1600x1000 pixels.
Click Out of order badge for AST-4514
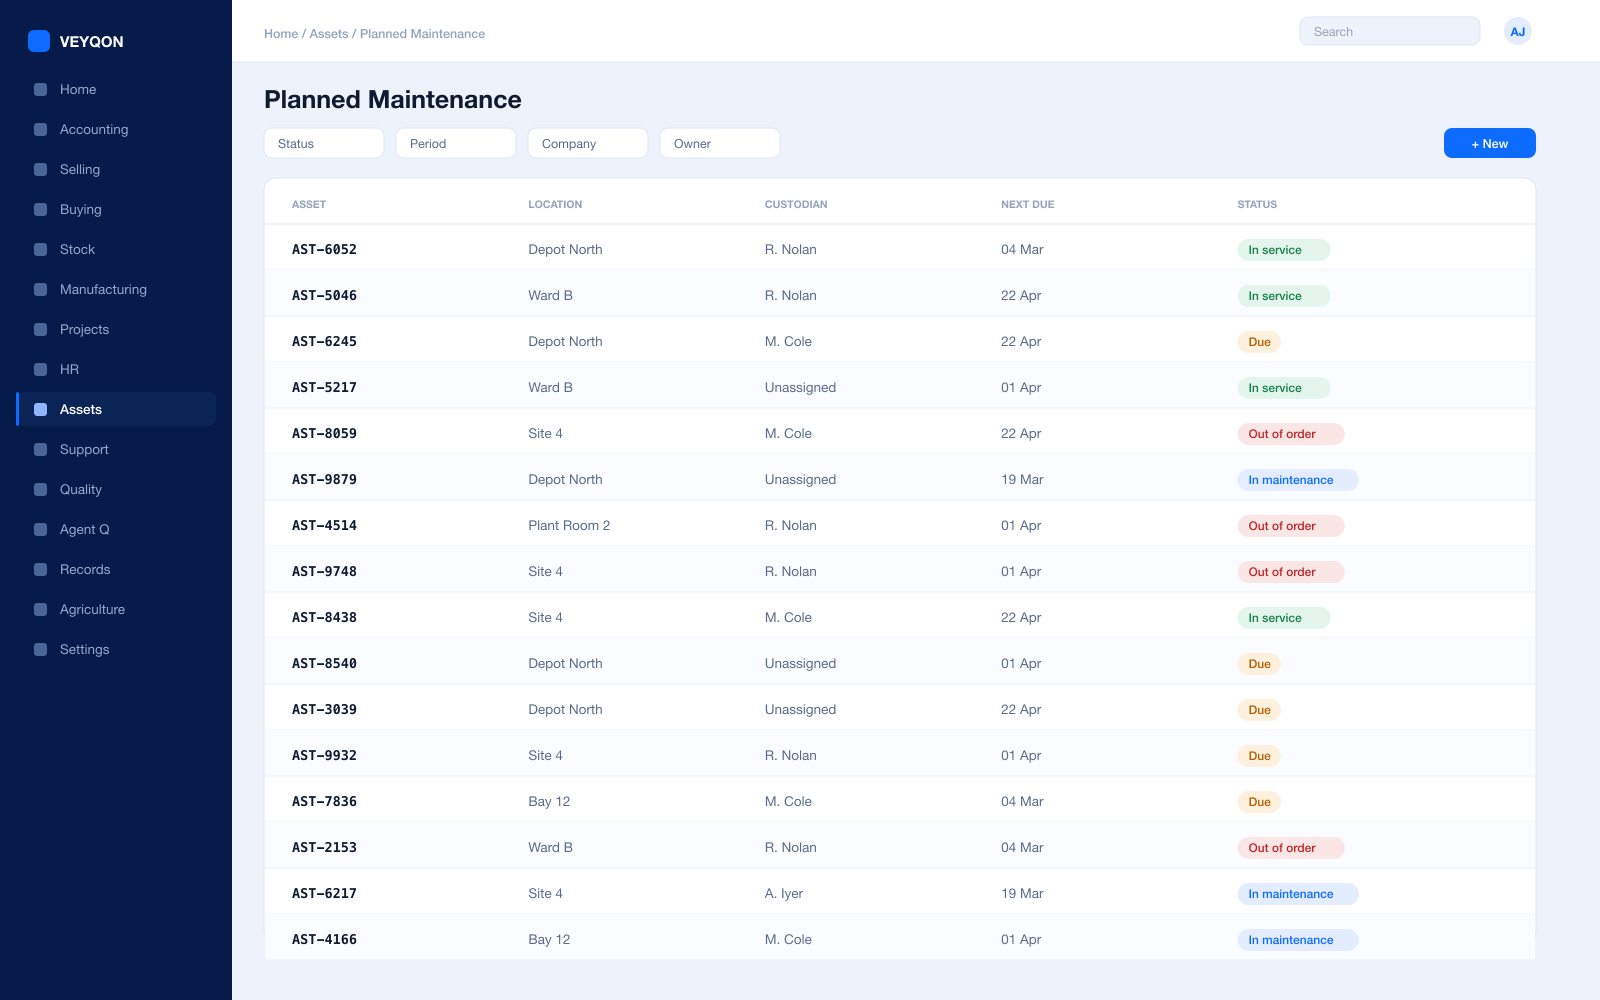coord(1290,526)
